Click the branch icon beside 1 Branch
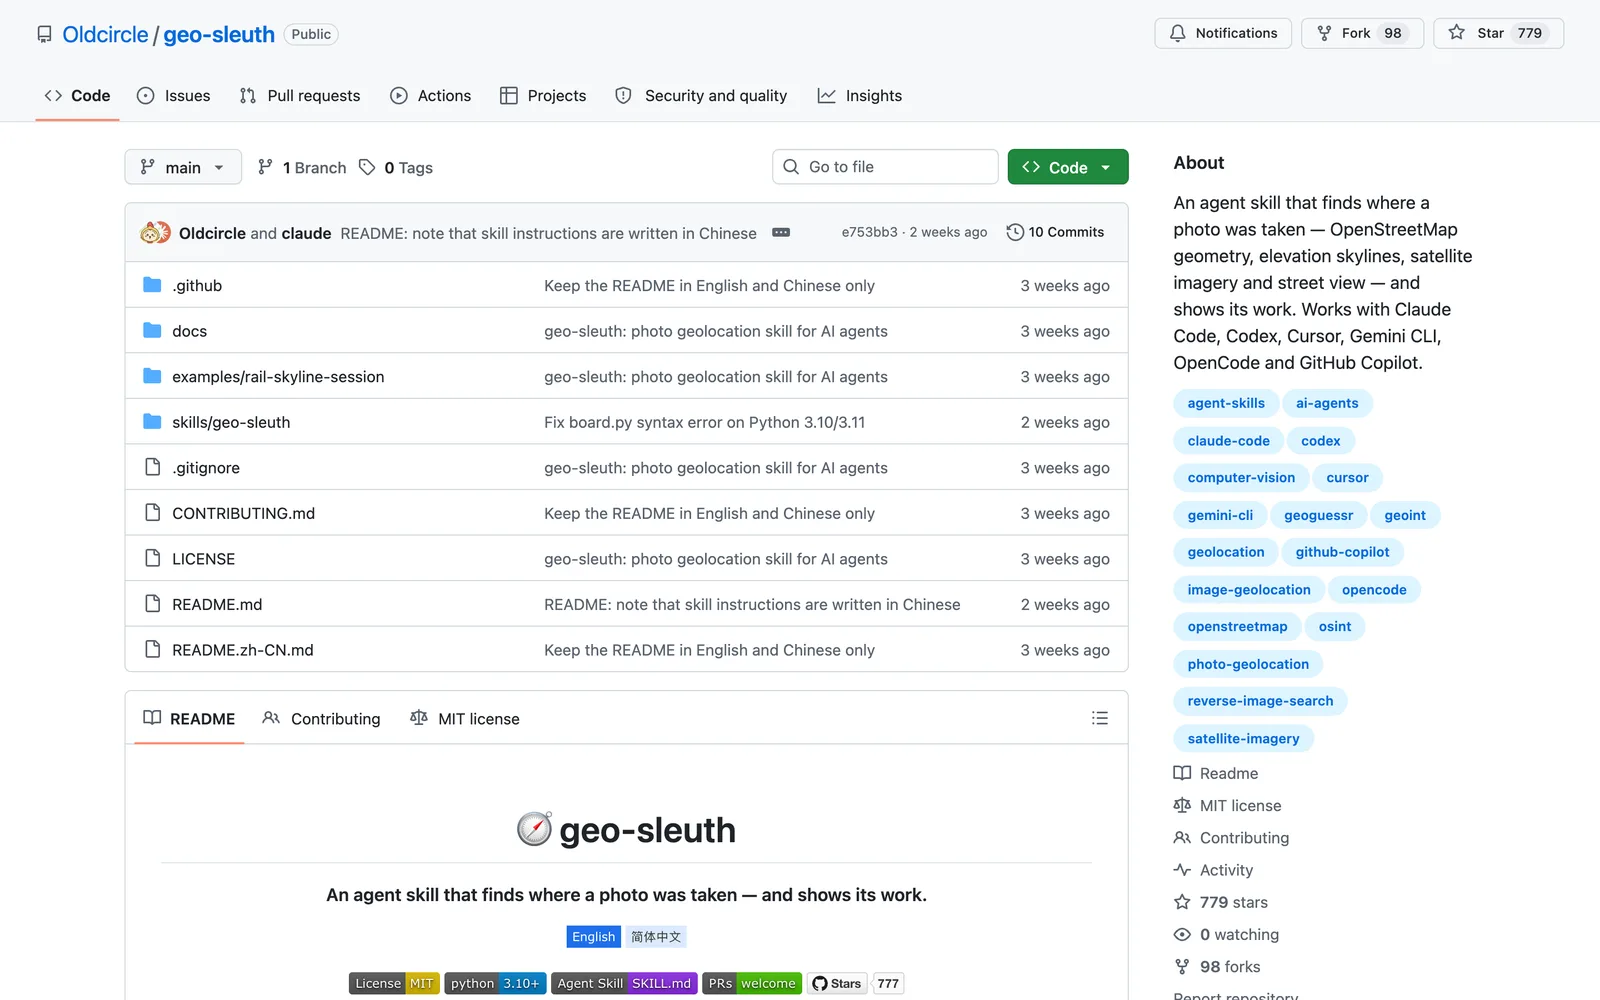Image resolution: width=1600 pixels, height=1000 pixels. (x=265, y=167)
